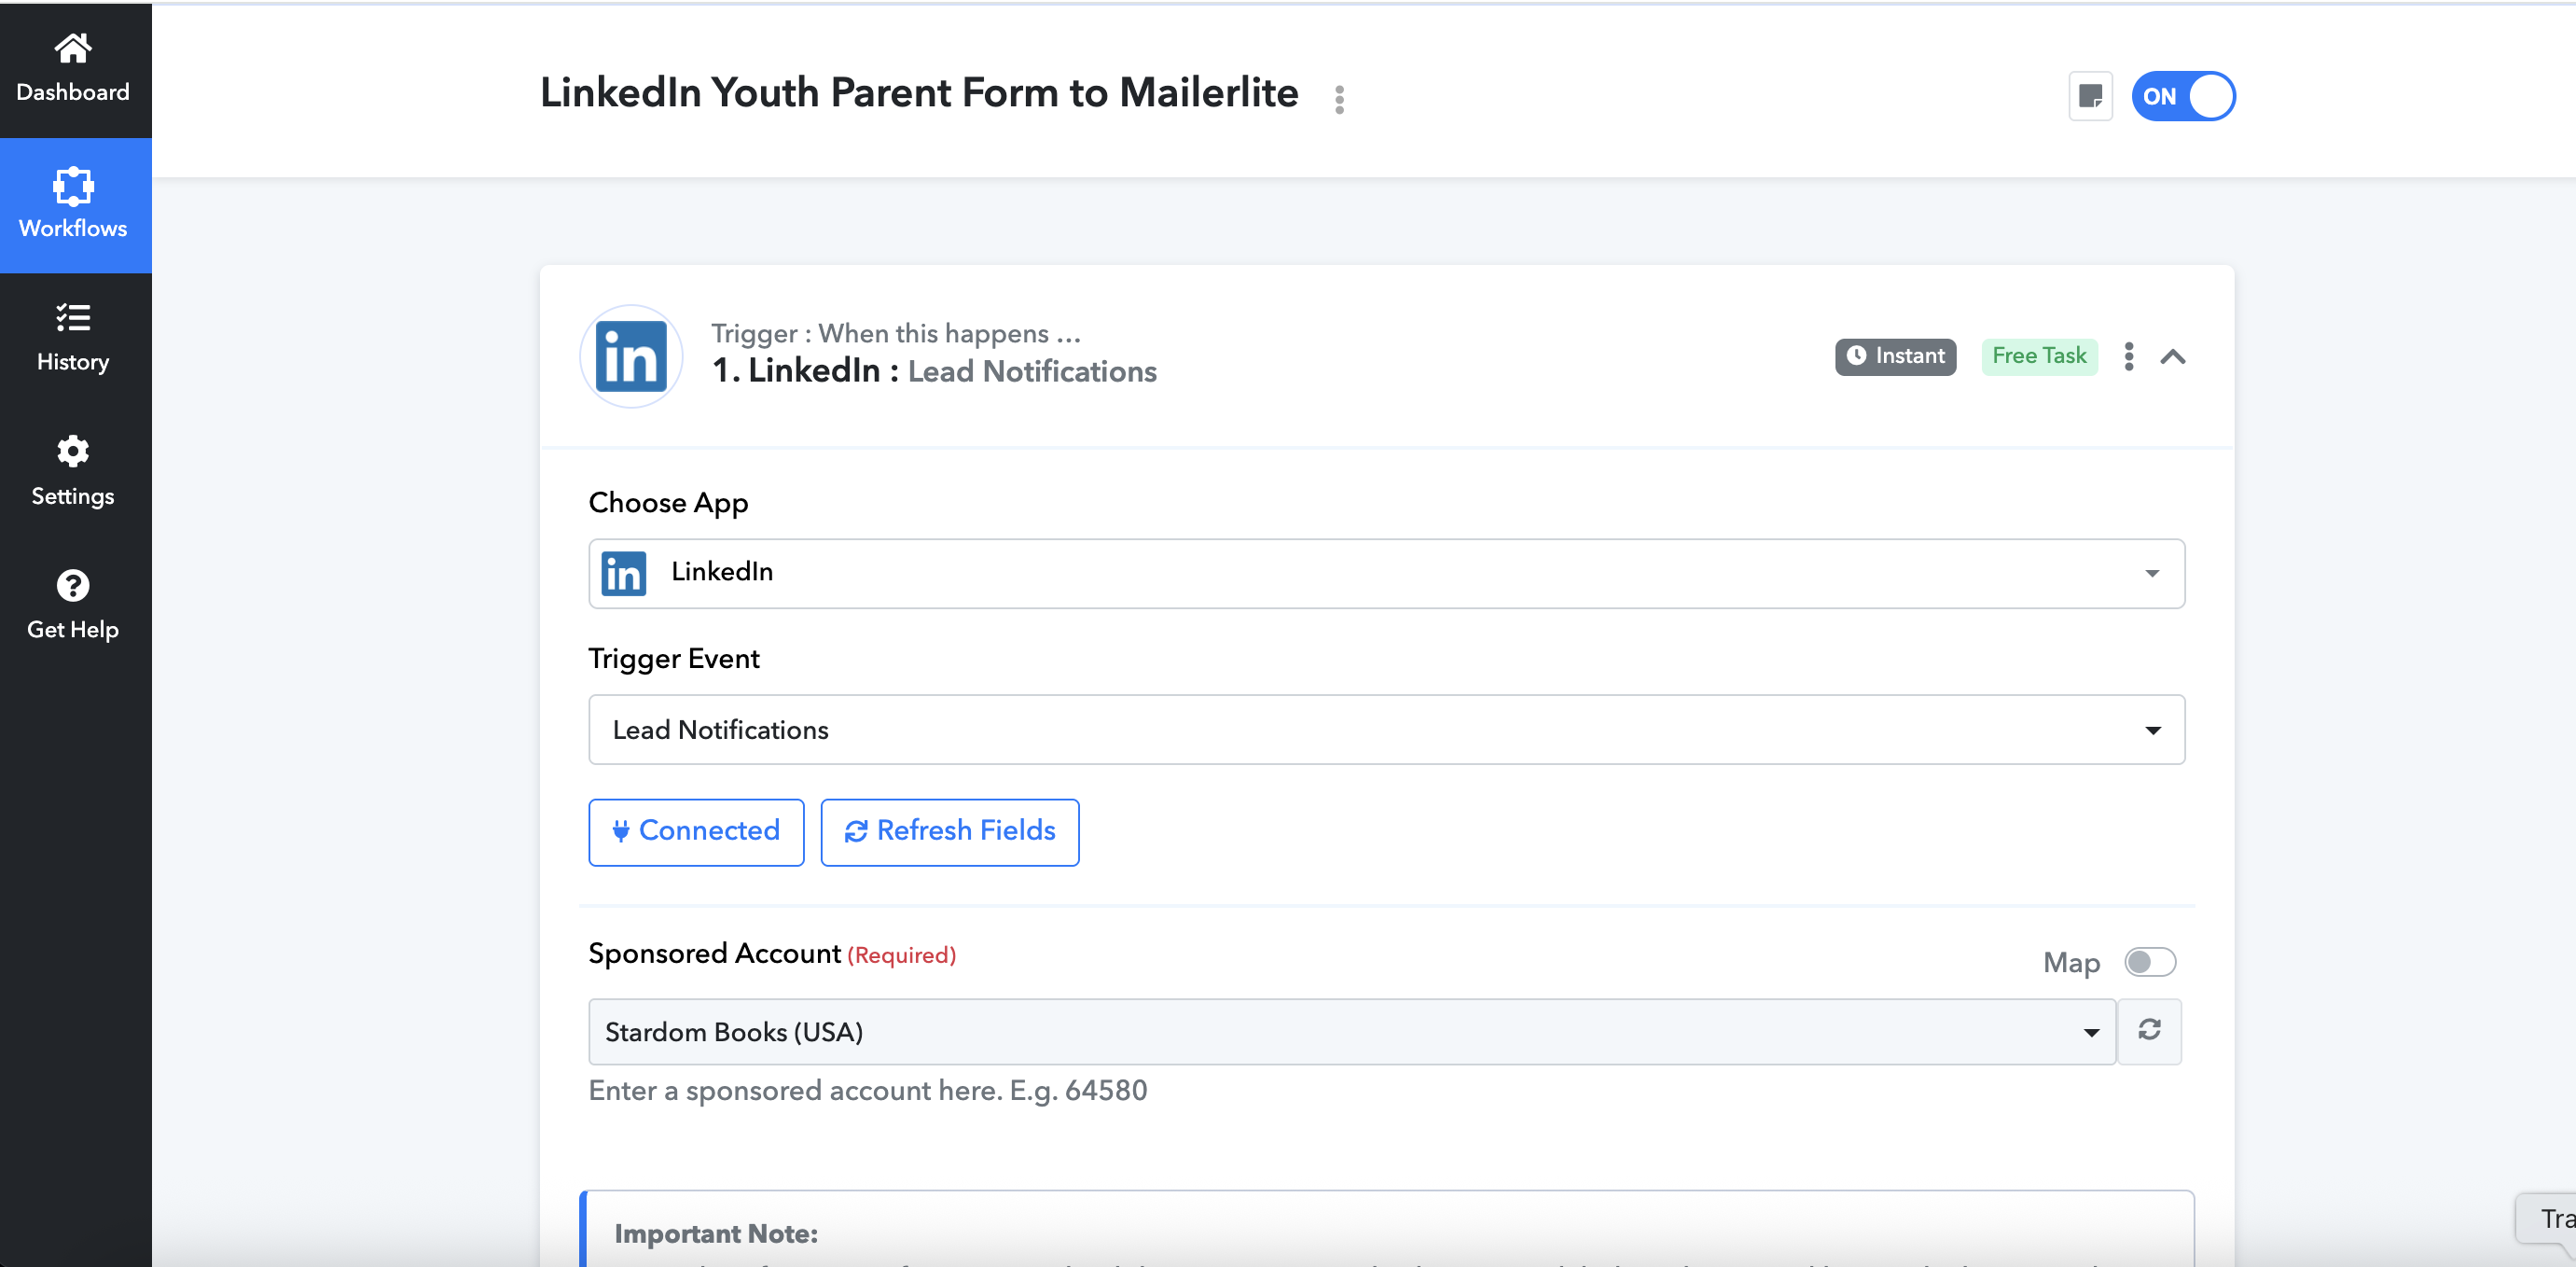This screenshot has width=2576, height=1267.
Task: Open LinkedIn trigger step options menu
Action: [2129, 357]
